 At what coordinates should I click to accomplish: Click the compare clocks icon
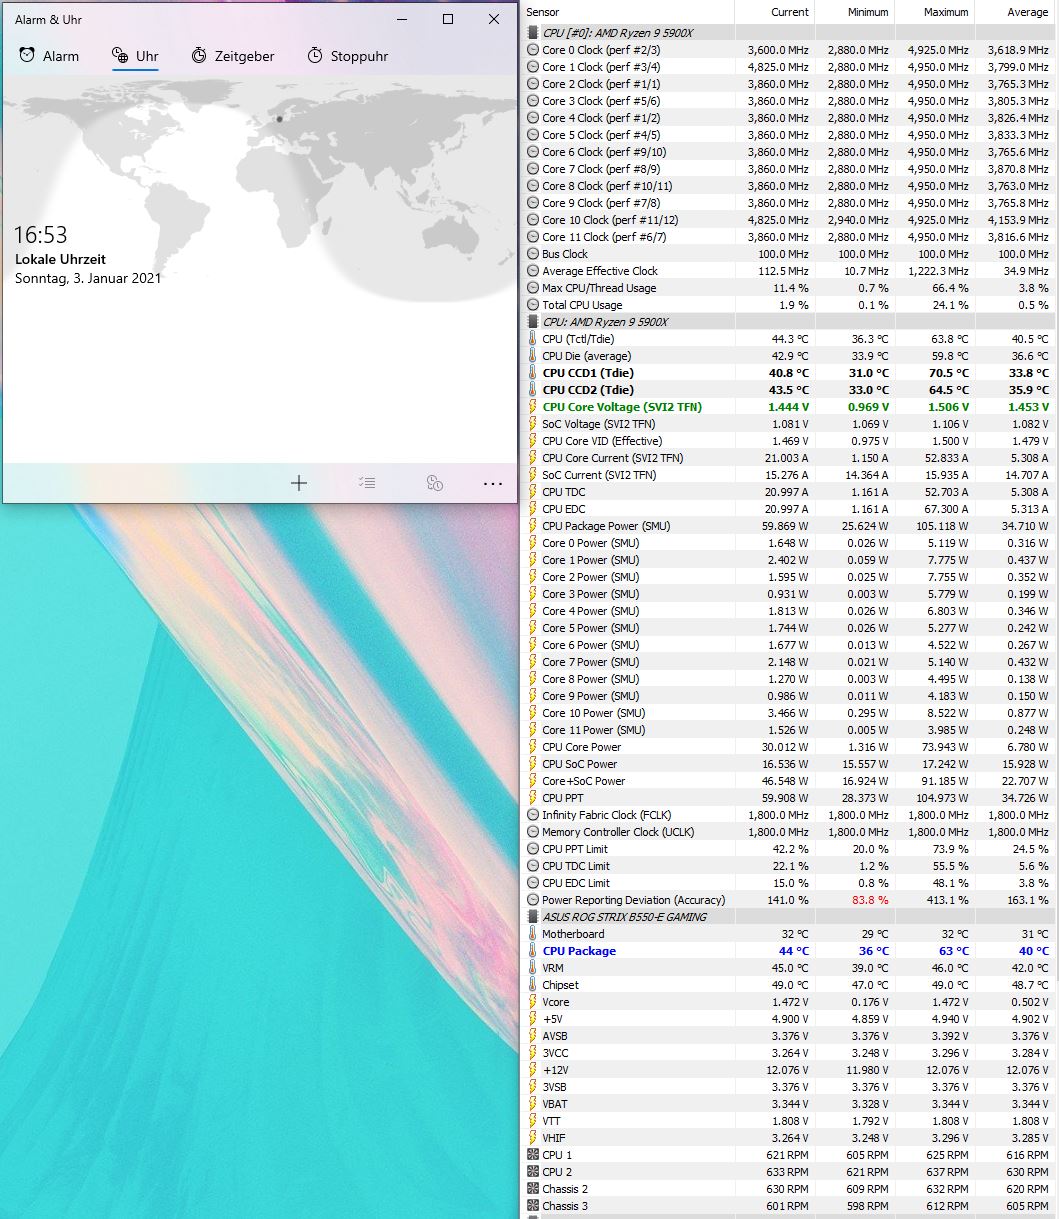[x=434, y=483]
